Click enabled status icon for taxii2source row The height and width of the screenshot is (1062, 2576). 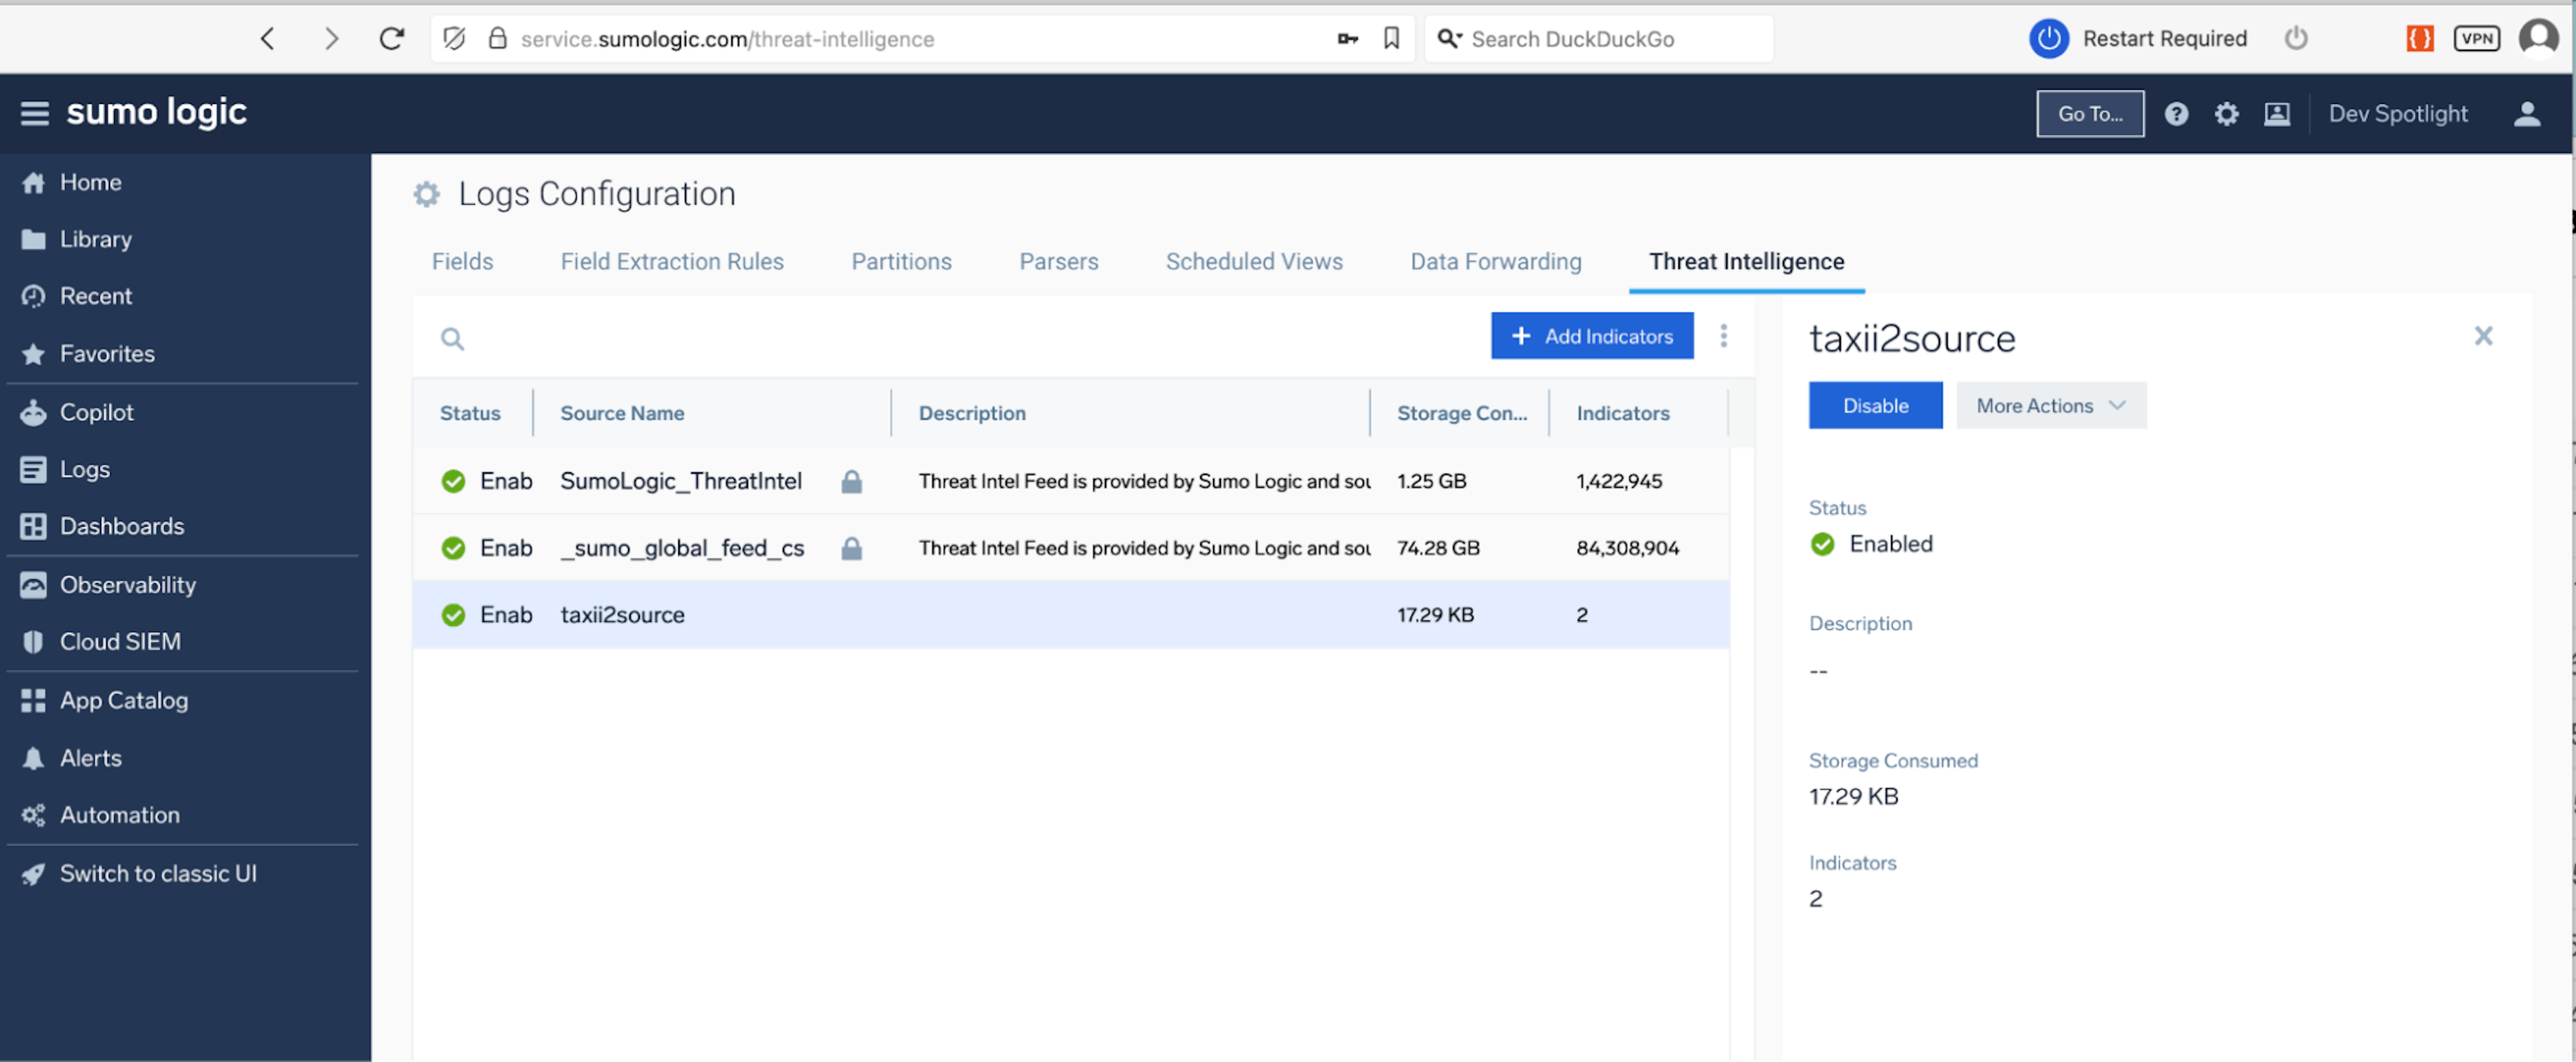(x=453, y=615)
